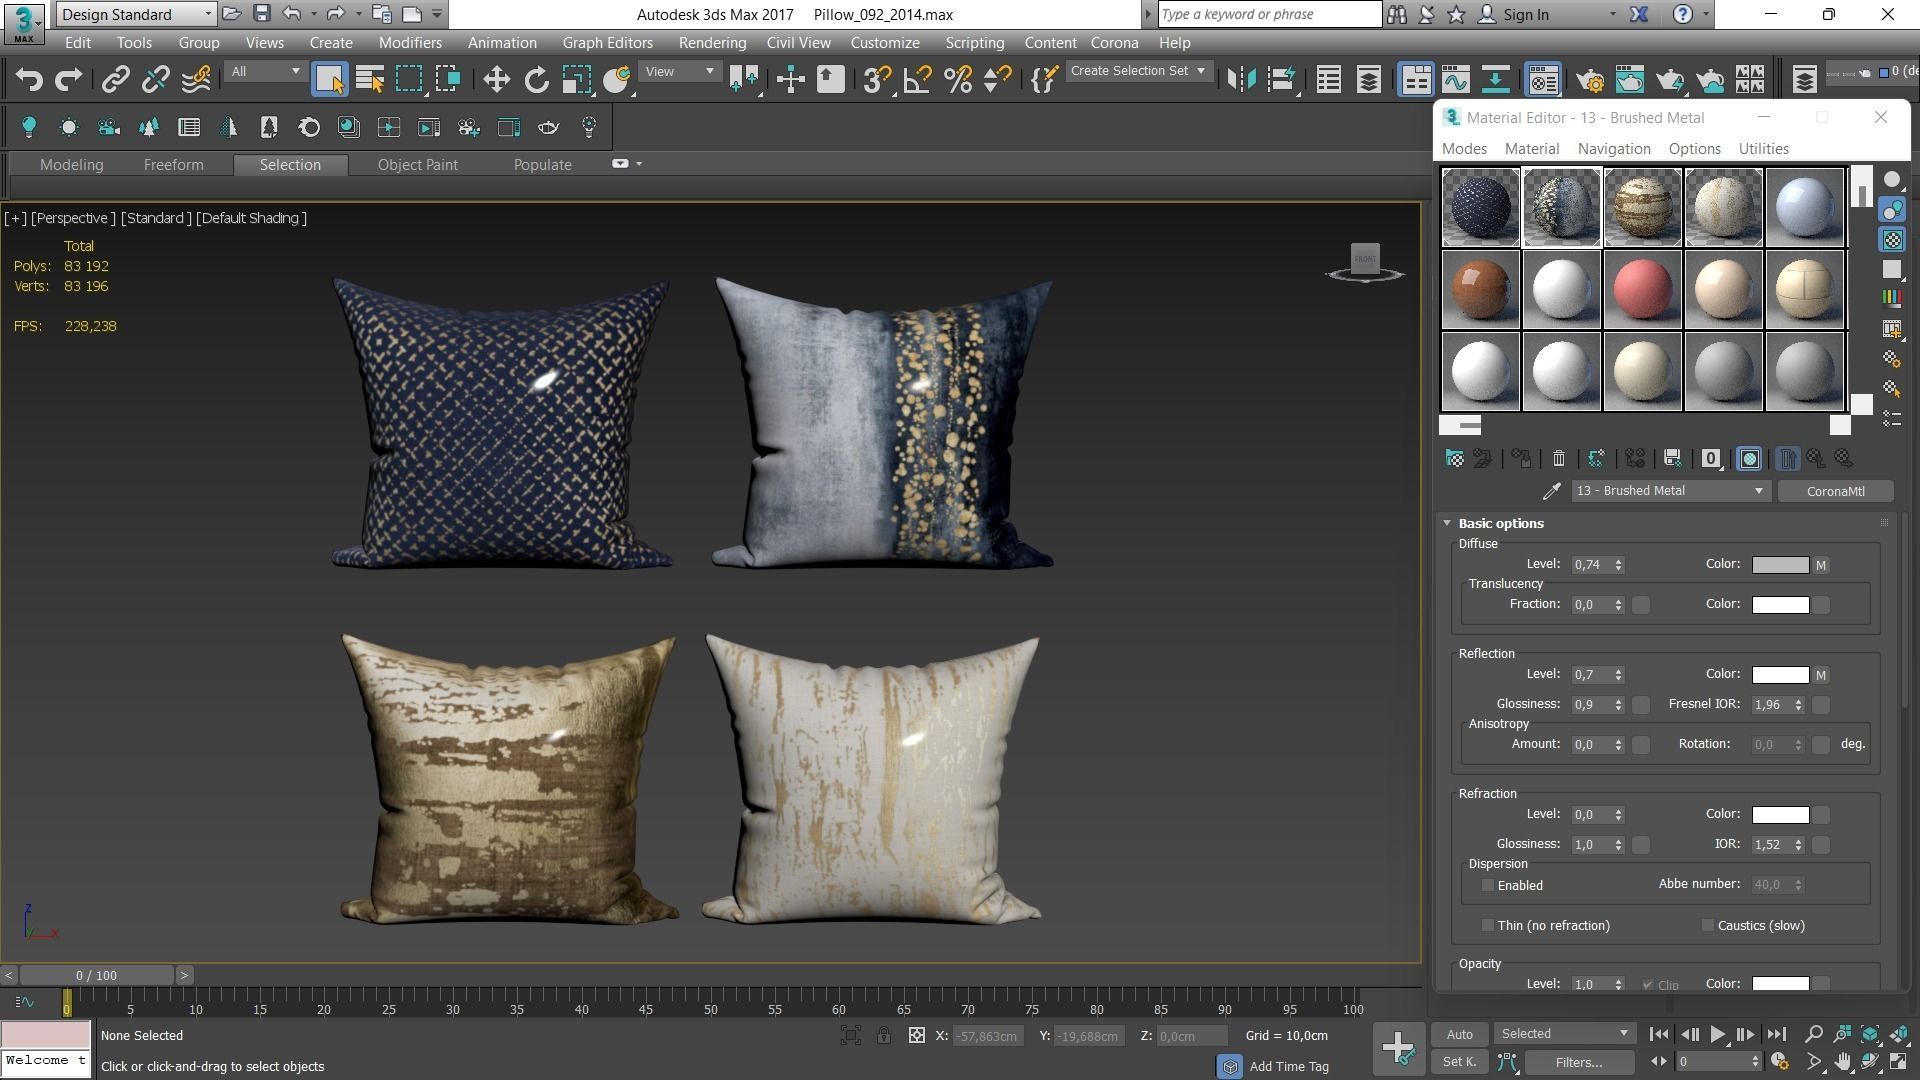Click the [Default Shading] viewport label
Viewport: 1920px width, 1080px height.
(251, 218)
